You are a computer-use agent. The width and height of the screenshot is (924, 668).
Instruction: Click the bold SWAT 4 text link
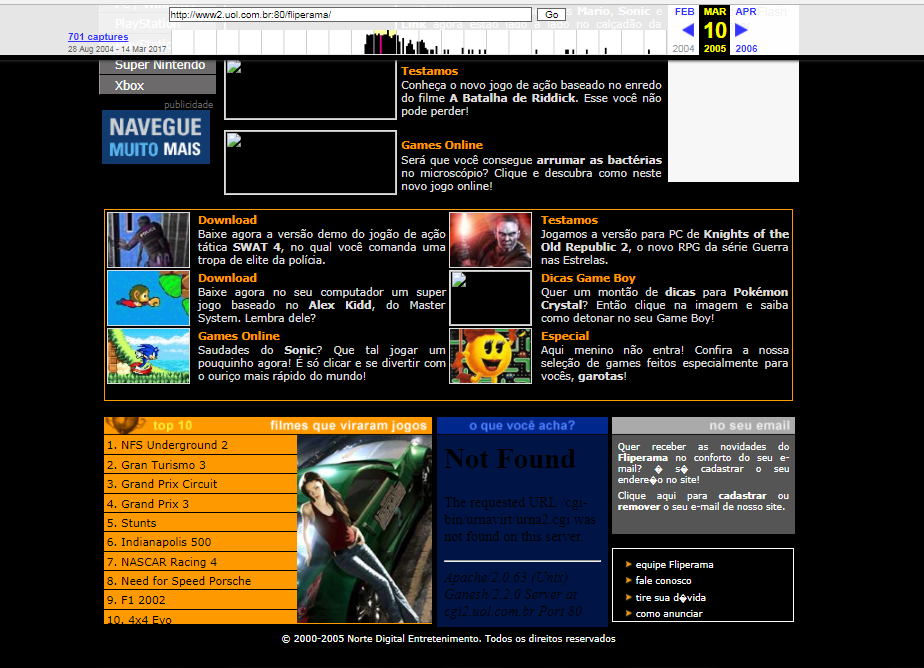pyautogui.click(x=257, y=247)
